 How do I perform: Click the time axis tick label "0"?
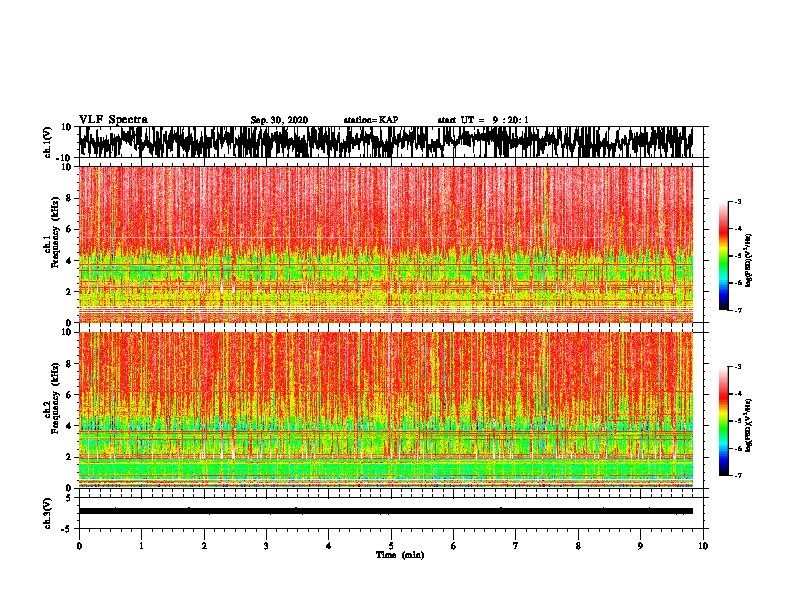(79, 546)
